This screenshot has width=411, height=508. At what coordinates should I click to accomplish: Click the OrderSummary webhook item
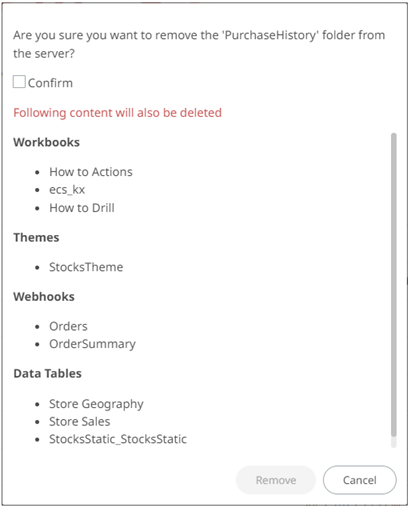tap(92, 344)
